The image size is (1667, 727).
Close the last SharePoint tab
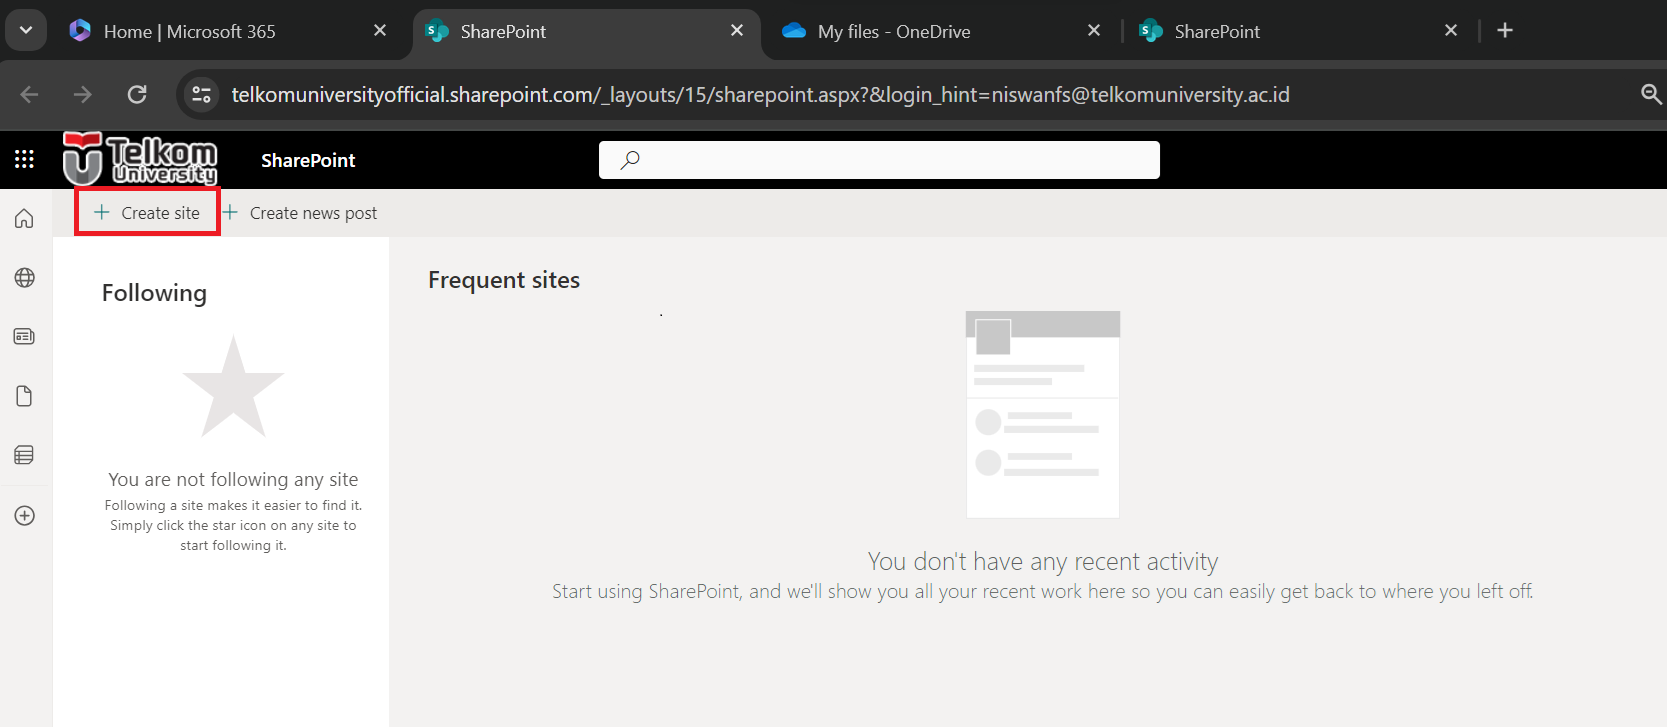point(1451,31)
